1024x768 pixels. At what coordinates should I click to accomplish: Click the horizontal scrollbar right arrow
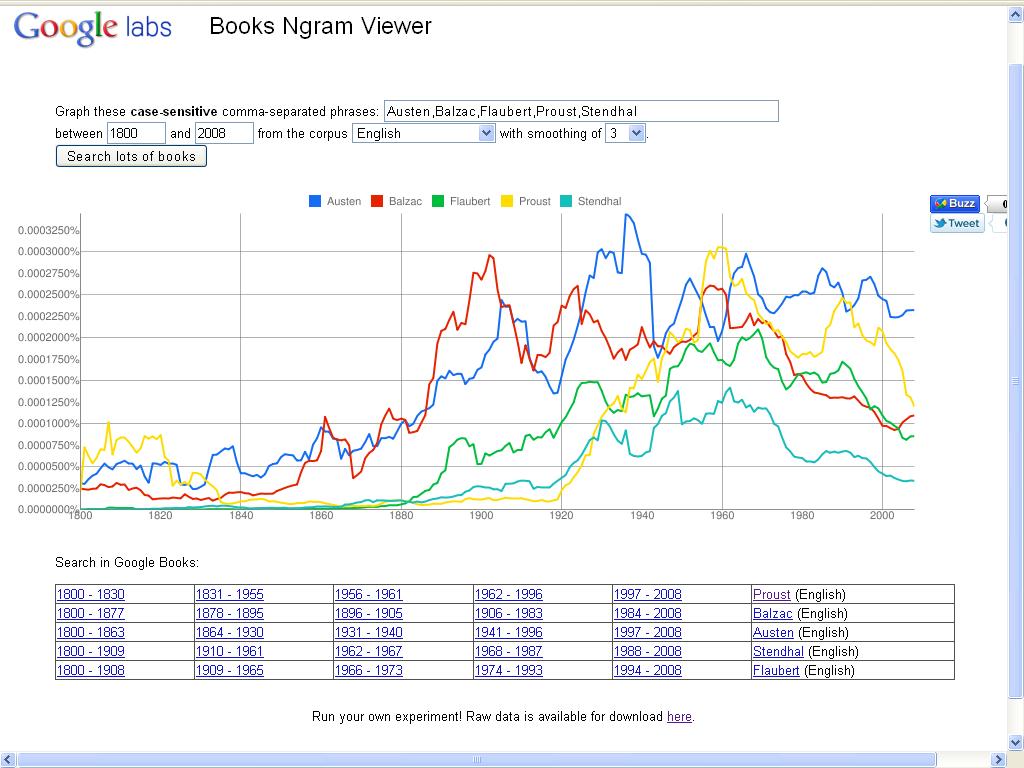click(999, 760)
